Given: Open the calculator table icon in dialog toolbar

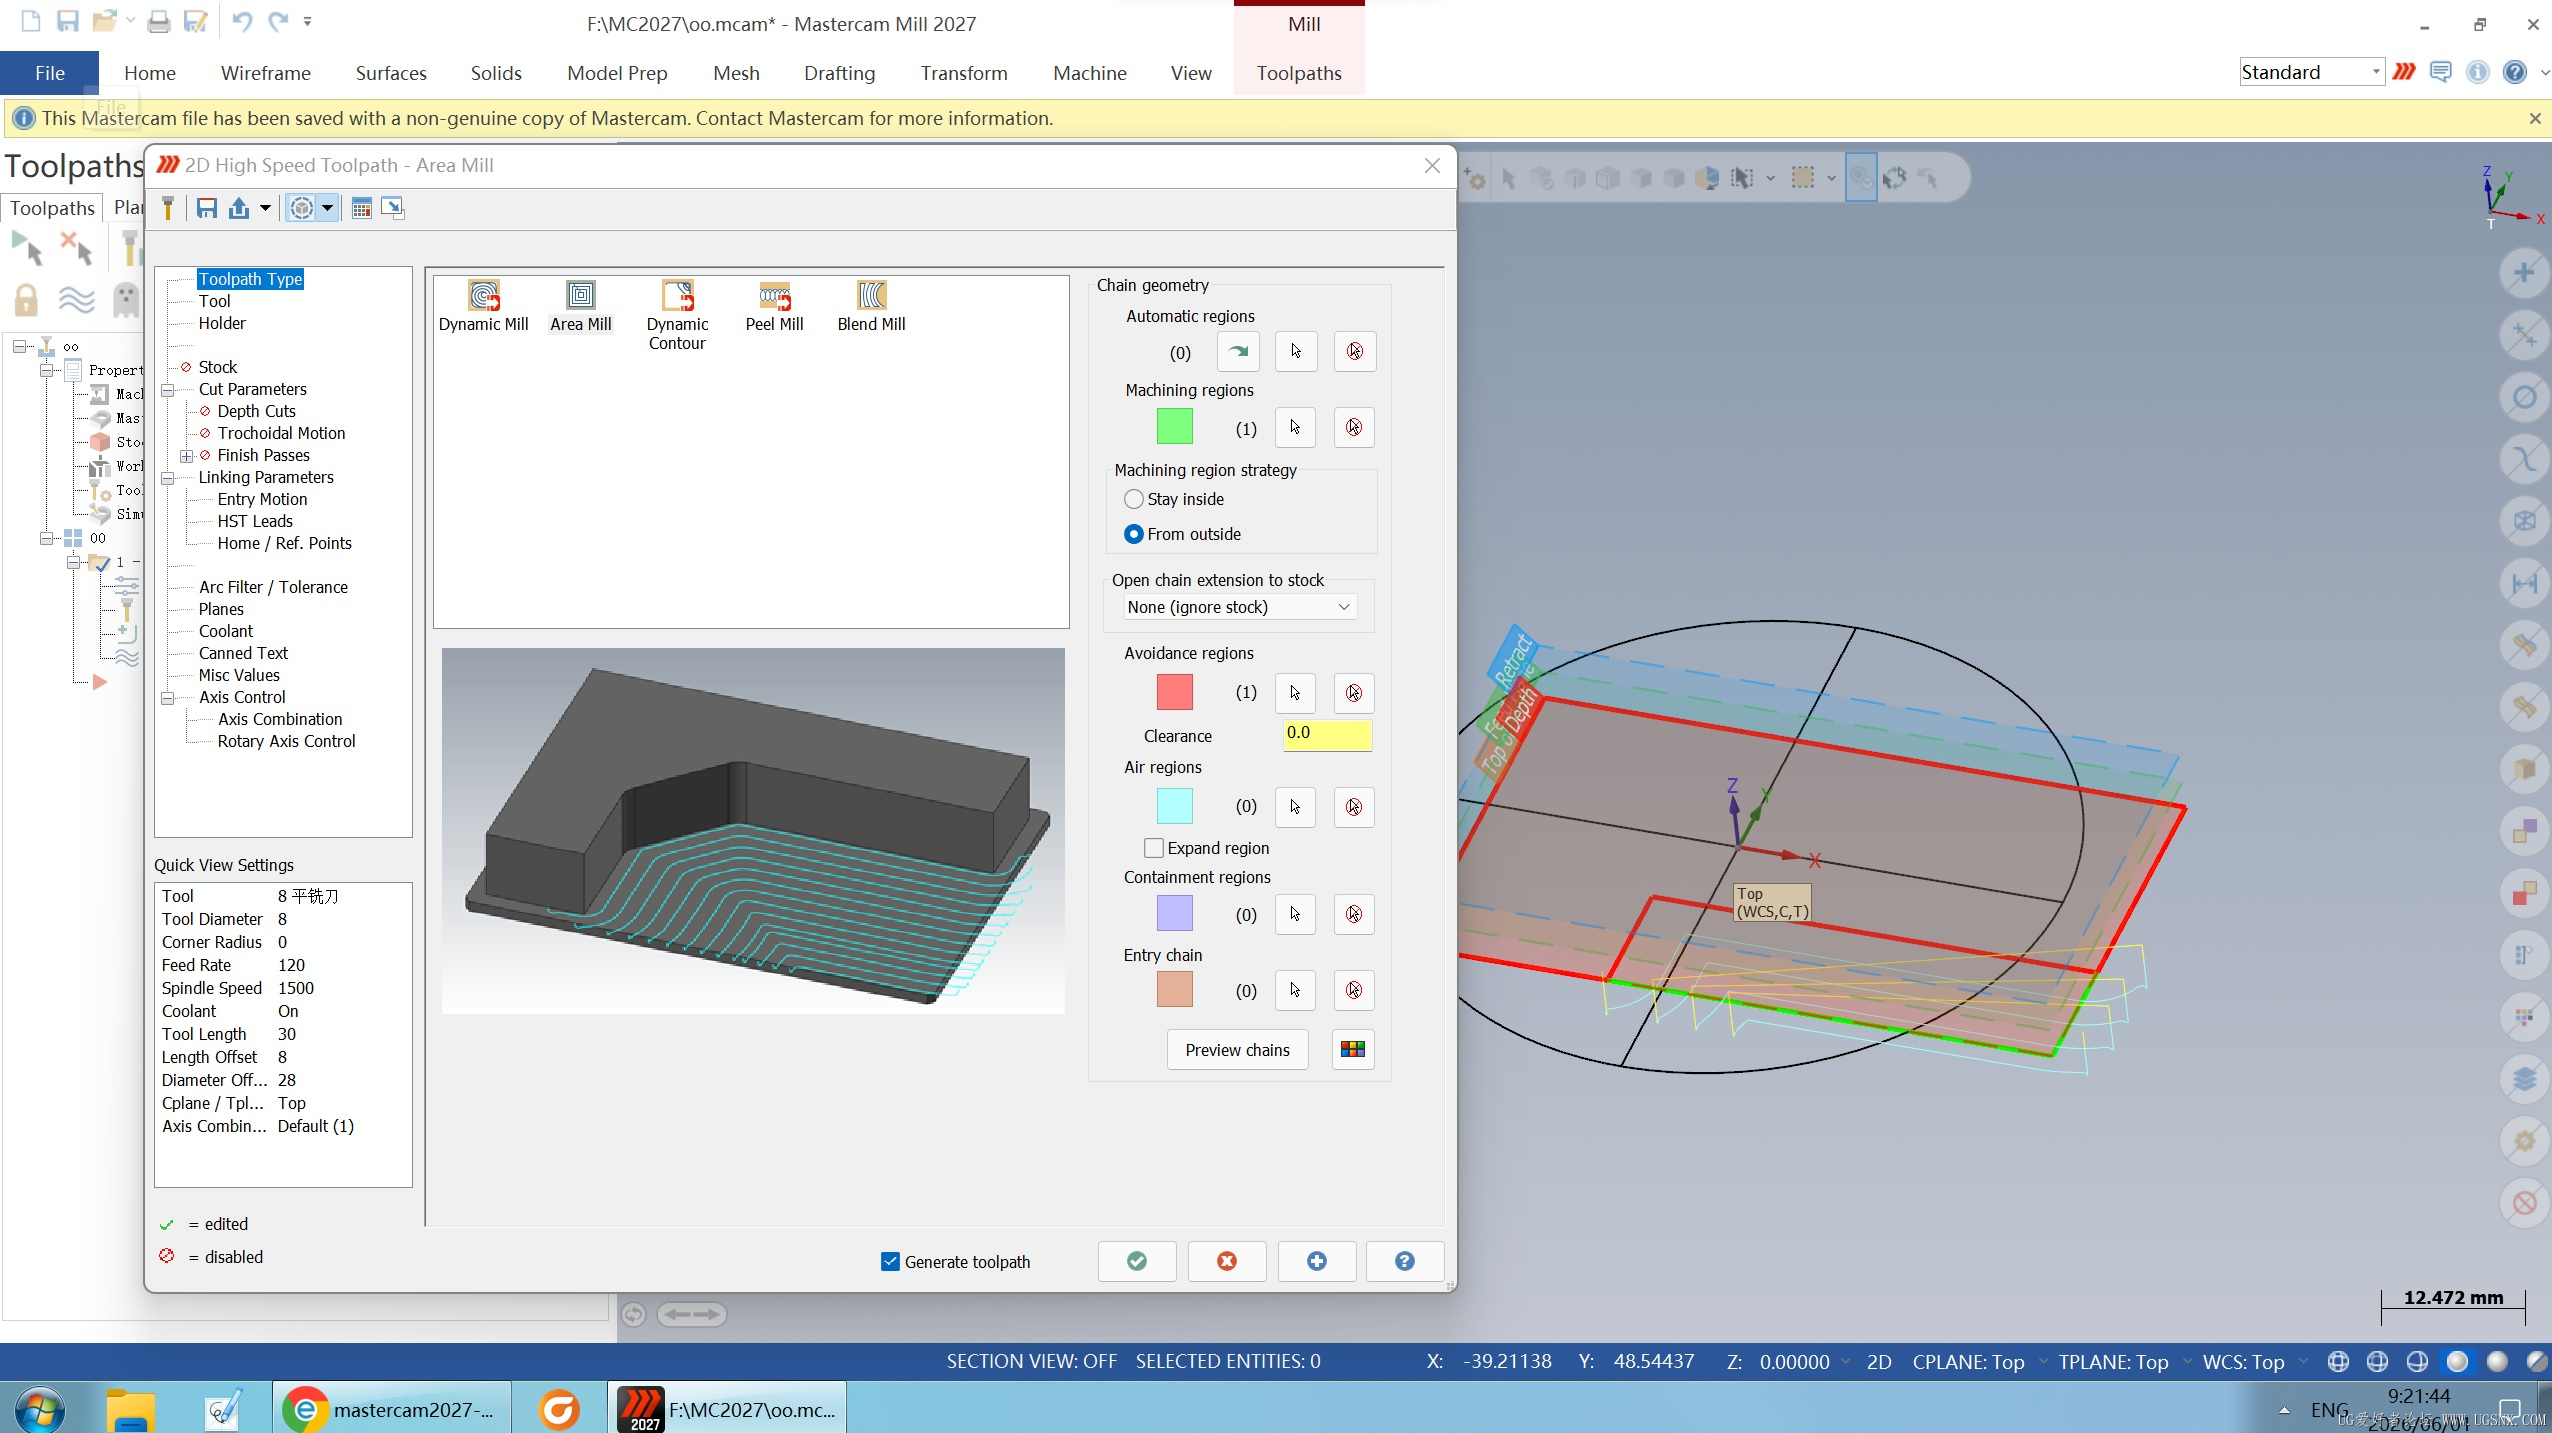Looking at the screenshot, I should coord(362,208).
